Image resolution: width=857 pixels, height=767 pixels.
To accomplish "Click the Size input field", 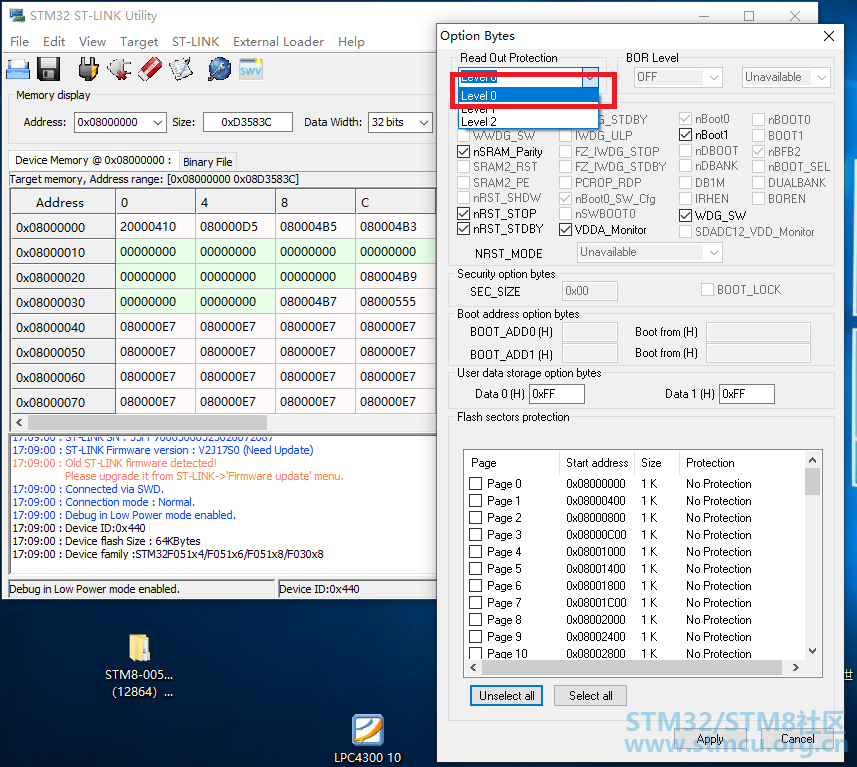I will click(248, 122).
